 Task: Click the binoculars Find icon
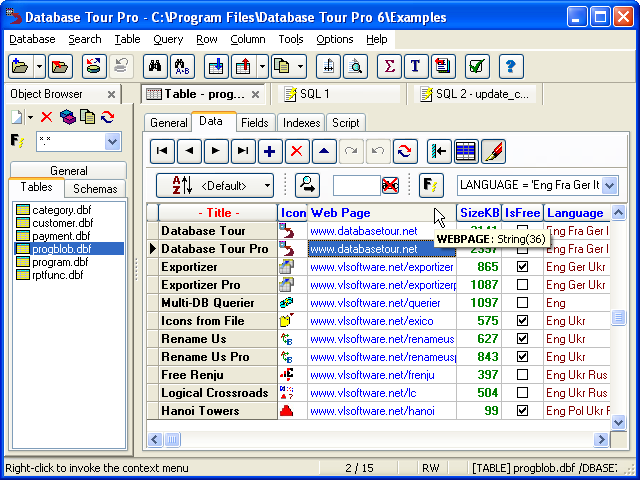(155, 66)
